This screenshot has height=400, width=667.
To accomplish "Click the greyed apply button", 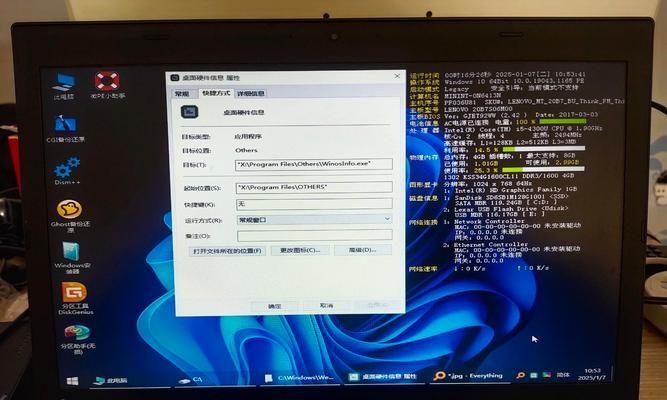I will click(378, 305).
